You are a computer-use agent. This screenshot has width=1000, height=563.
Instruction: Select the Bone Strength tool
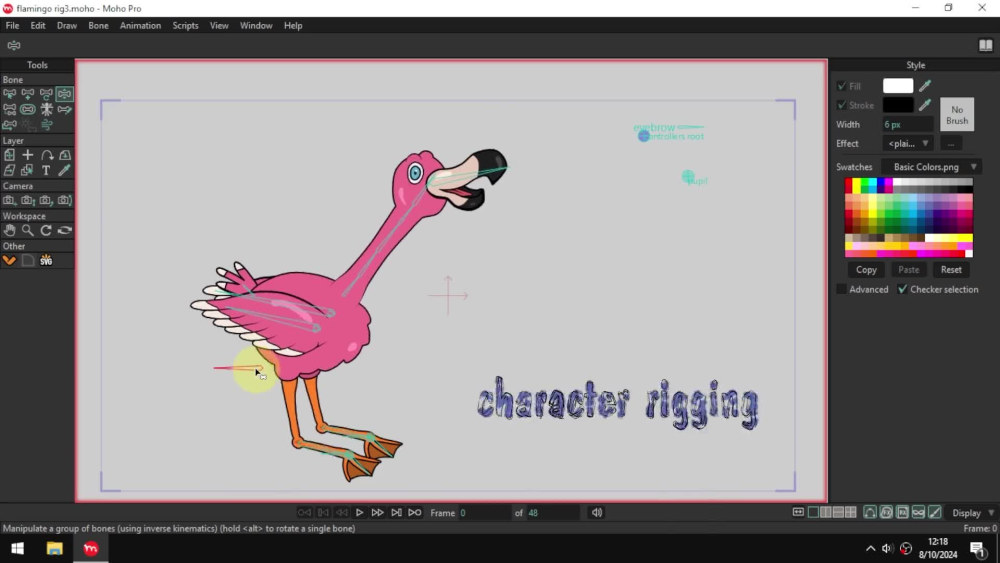27,109
